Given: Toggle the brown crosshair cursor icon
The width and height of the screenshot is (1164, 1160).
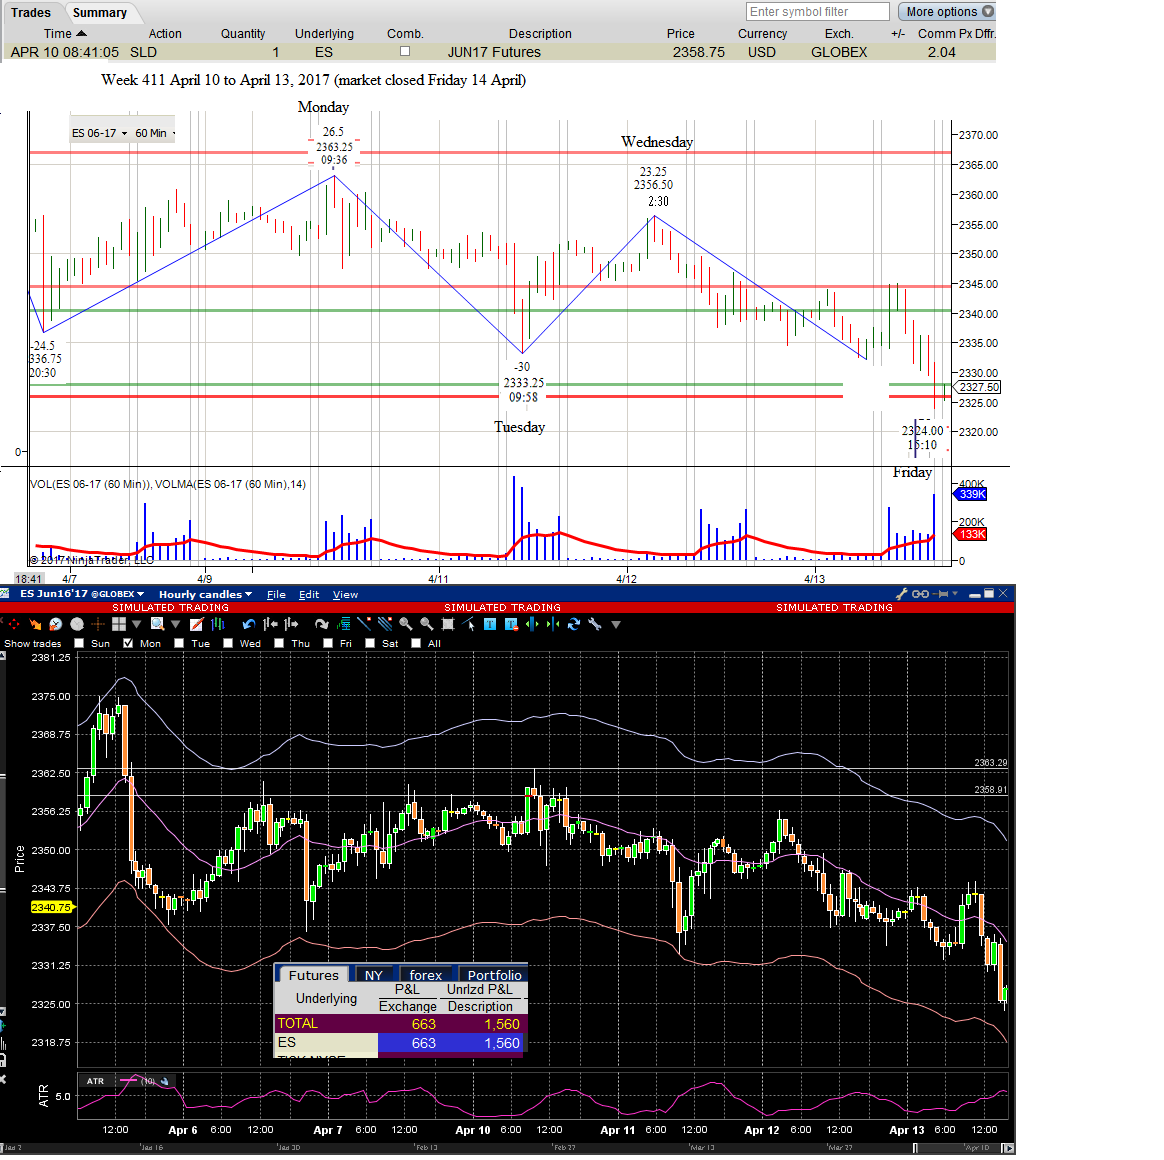Looking at the screenshot, I should 97,624.
